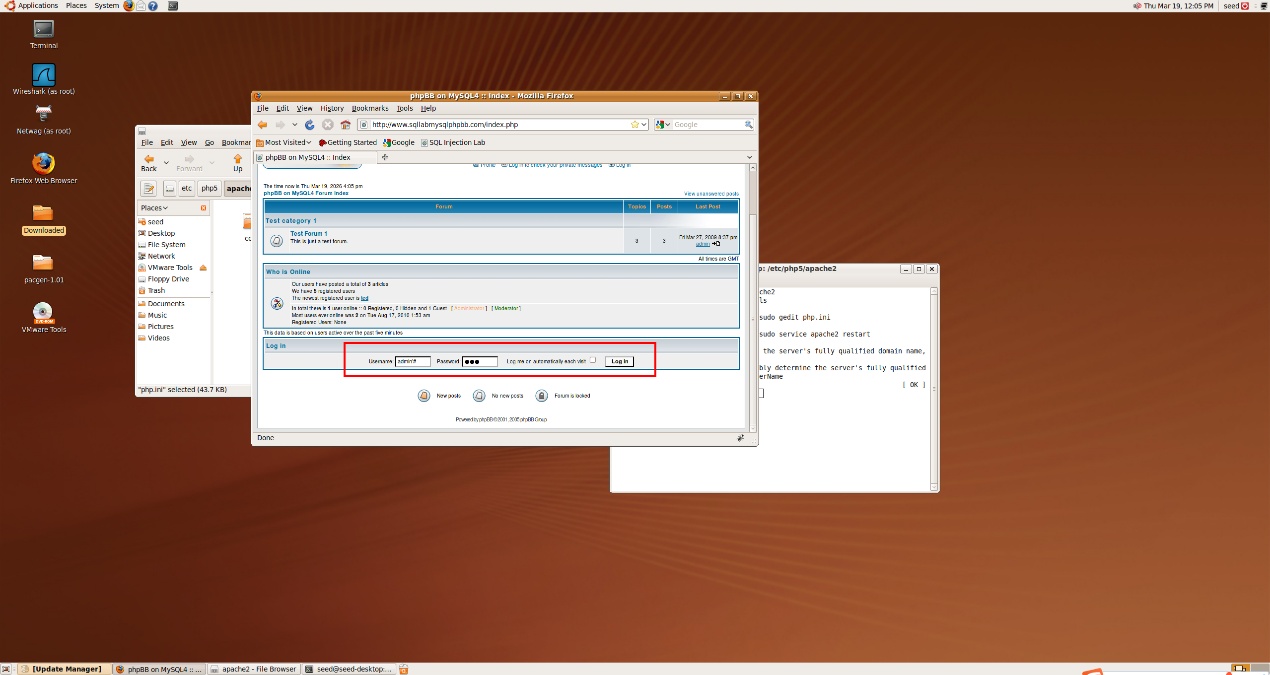This screenshot has width=1270, height=675.
Task: Click the Forum is locked padlock icon
Action: coord(541,395)
